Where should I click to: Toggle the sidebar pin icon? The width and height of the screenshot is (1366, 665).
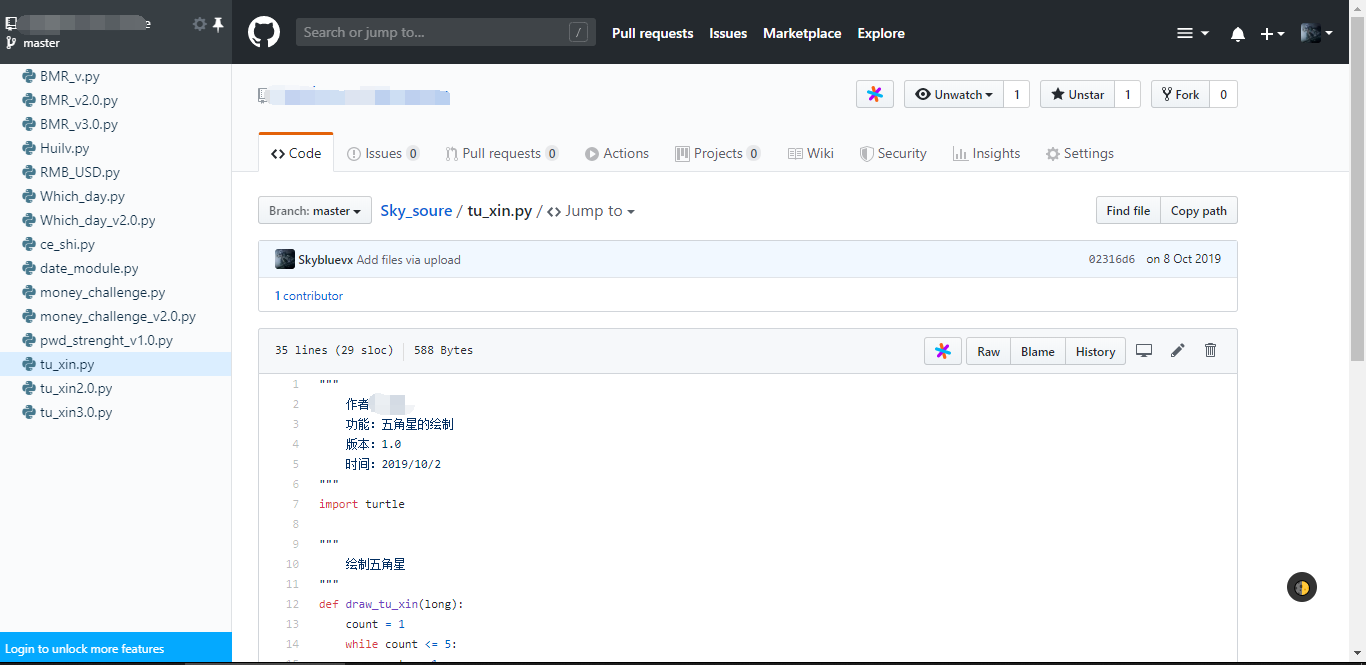coord(218,24)
